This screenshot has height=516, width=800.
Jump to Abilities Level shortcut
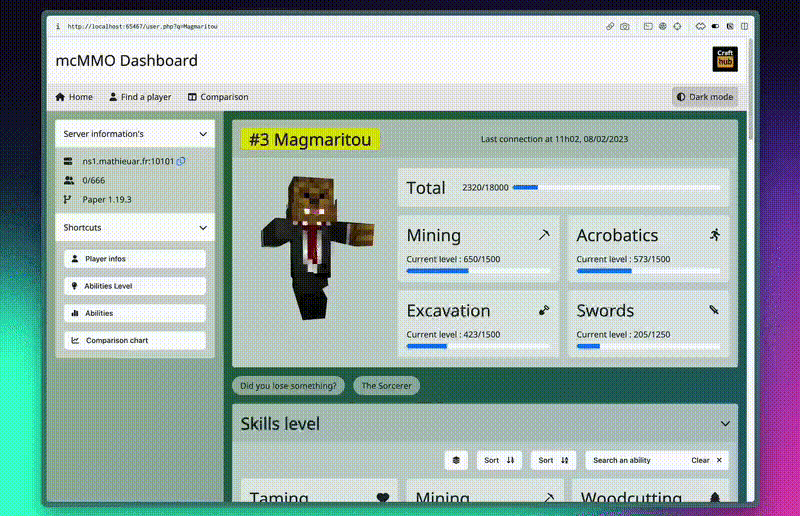click(135, 286)
